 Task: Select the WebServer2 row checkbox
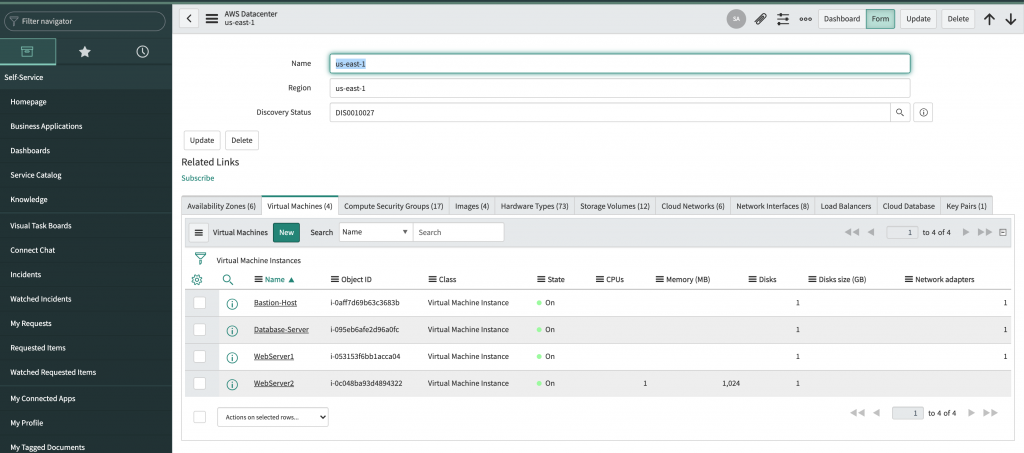coord(200,383)
